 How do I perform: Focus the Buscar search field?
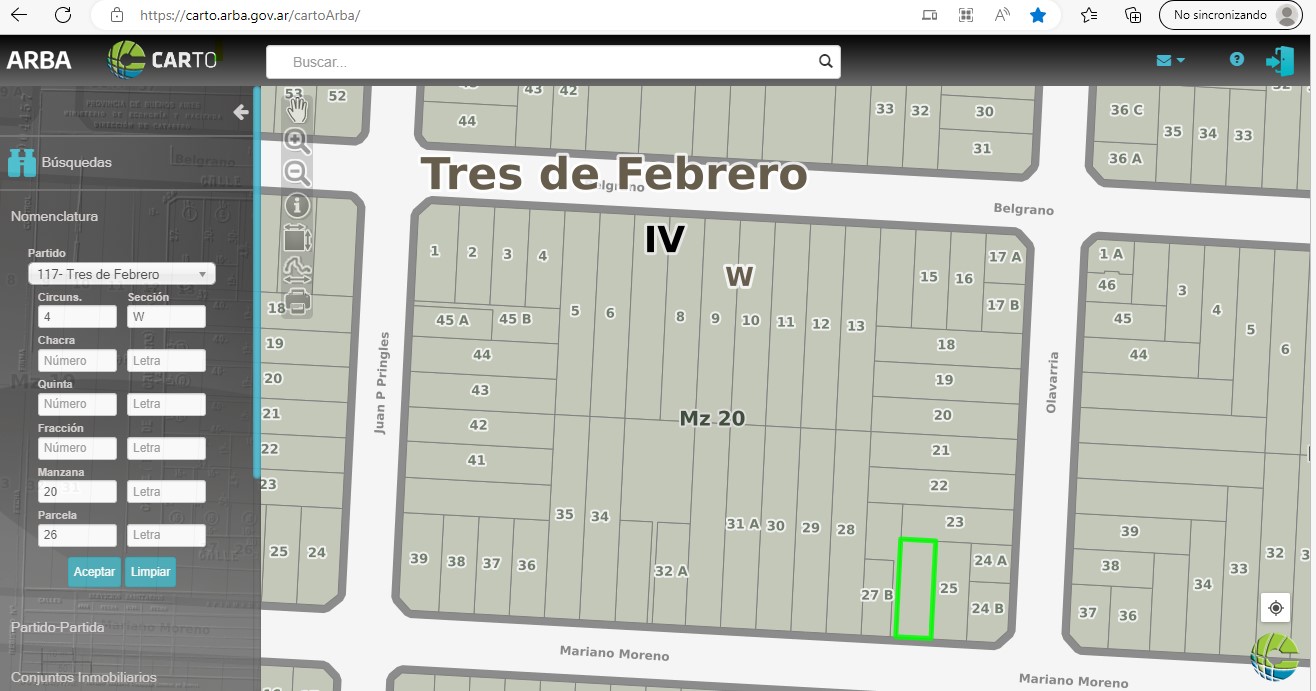553,62
